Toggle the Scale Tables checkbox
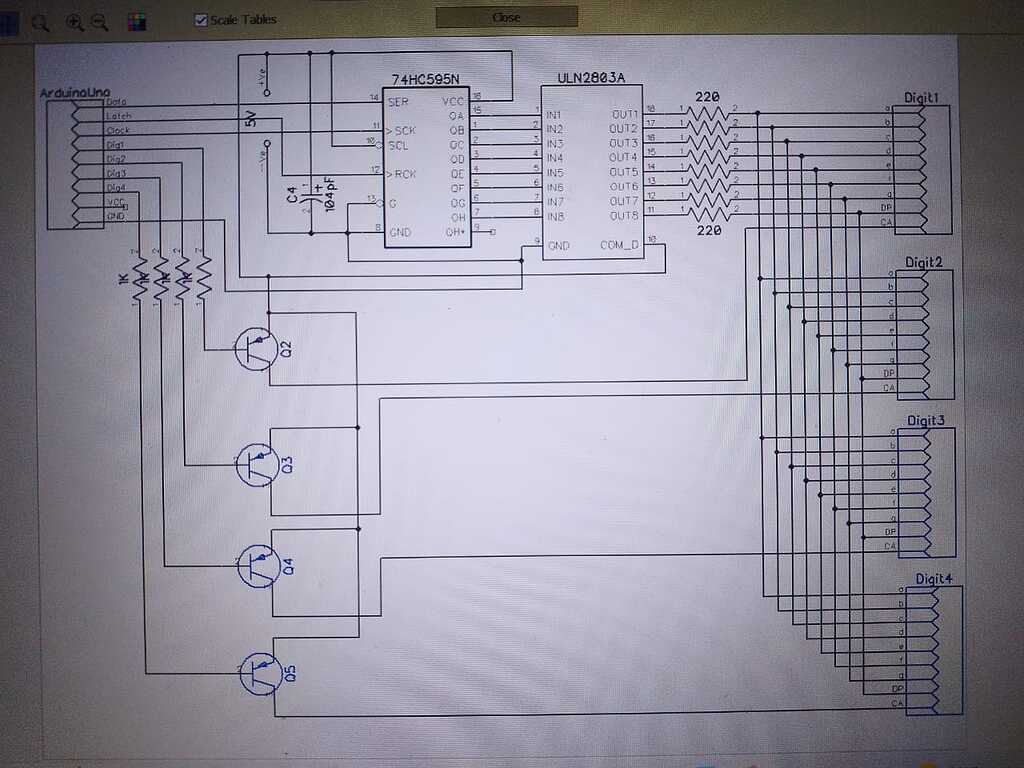Image resolution: width=1024 pixels, height=768 pixels. point(201,18)
